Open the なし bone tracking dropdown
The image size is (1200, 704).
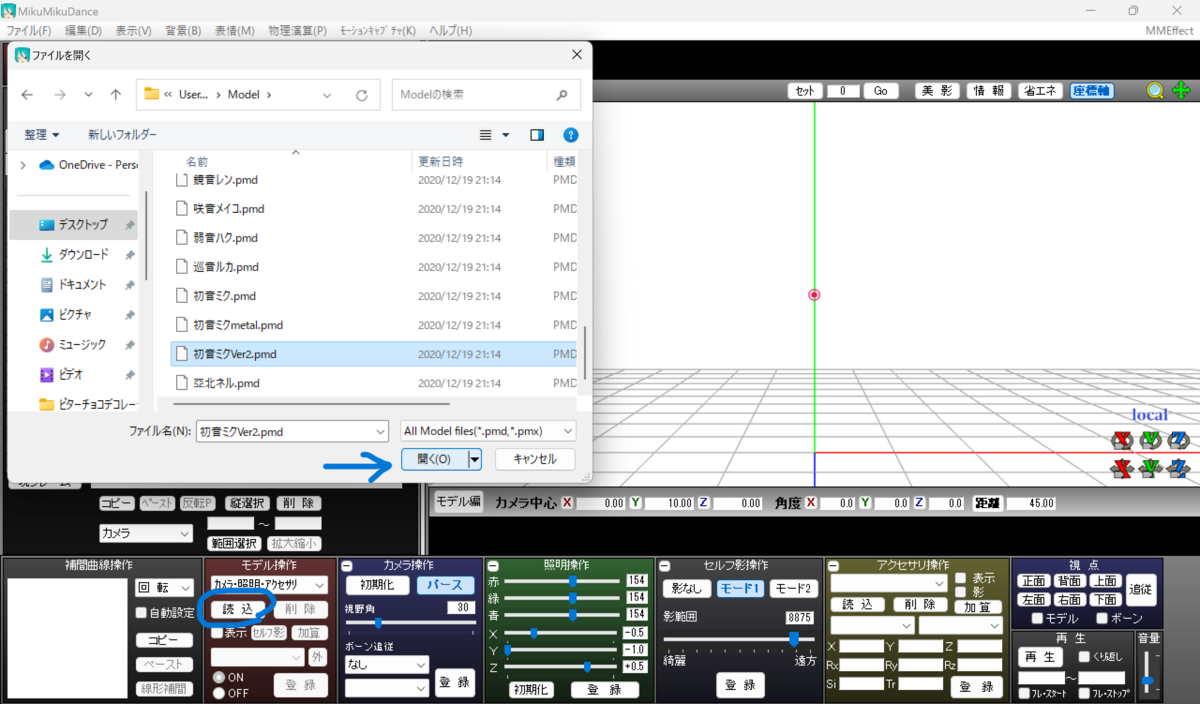pyautogui.click(x=387, y=664)
